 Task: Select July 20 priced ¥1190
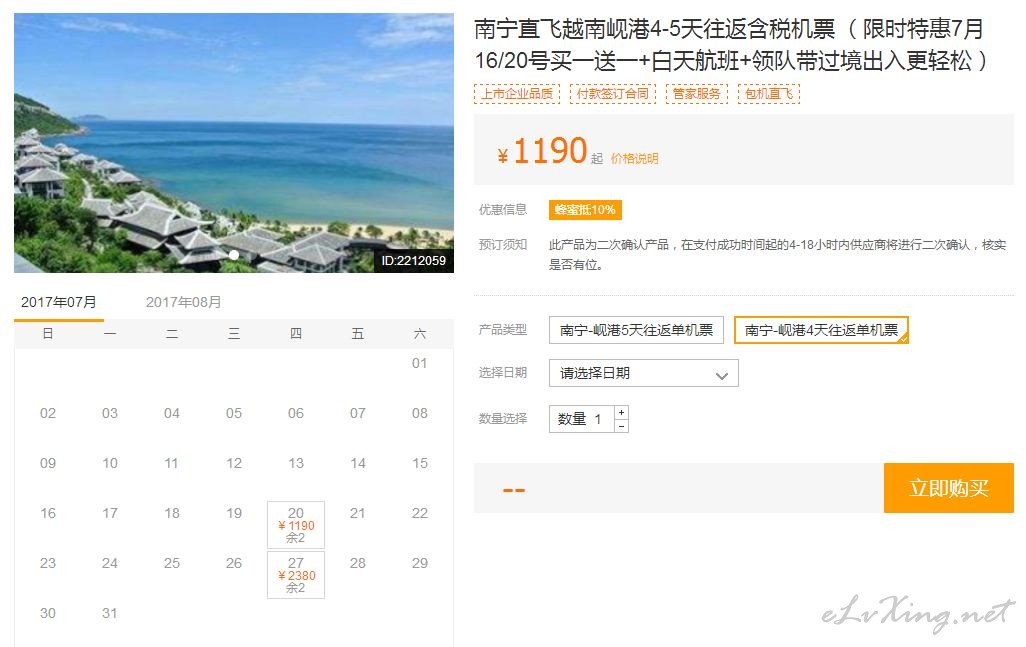tap(296, 525)
